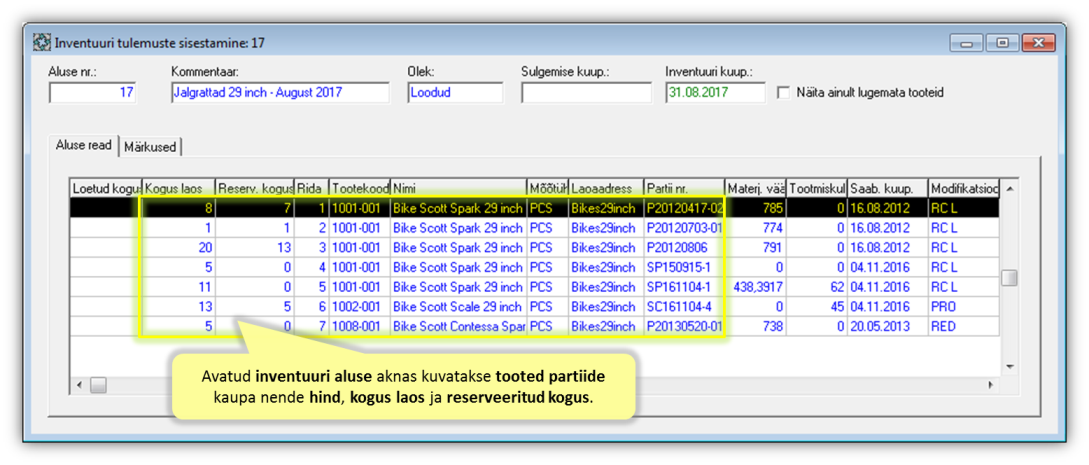The width and height of the screenshot is (1089, 465).
Task: Click the Rida column header
Action: [x=312, y=188]
